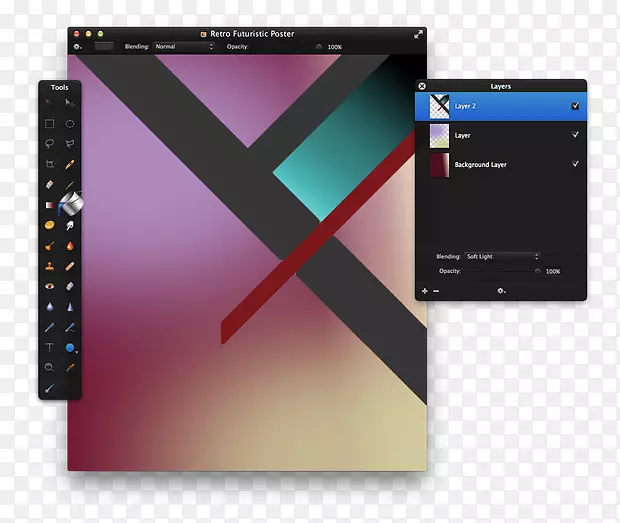The width and height of the screenshot is (620, 523).
Task: Remove layer with minus button
Action: 436,291
